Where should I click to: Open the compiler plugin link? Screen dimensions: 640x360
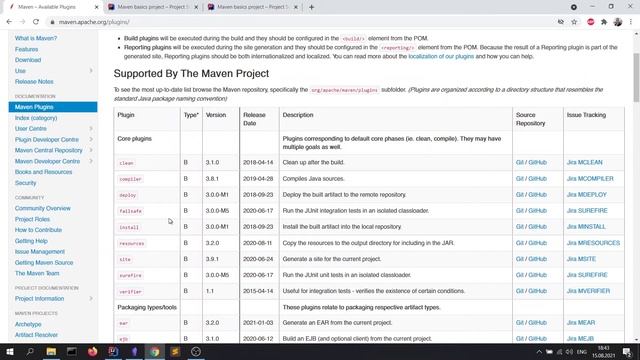click(x=131, y=179)
